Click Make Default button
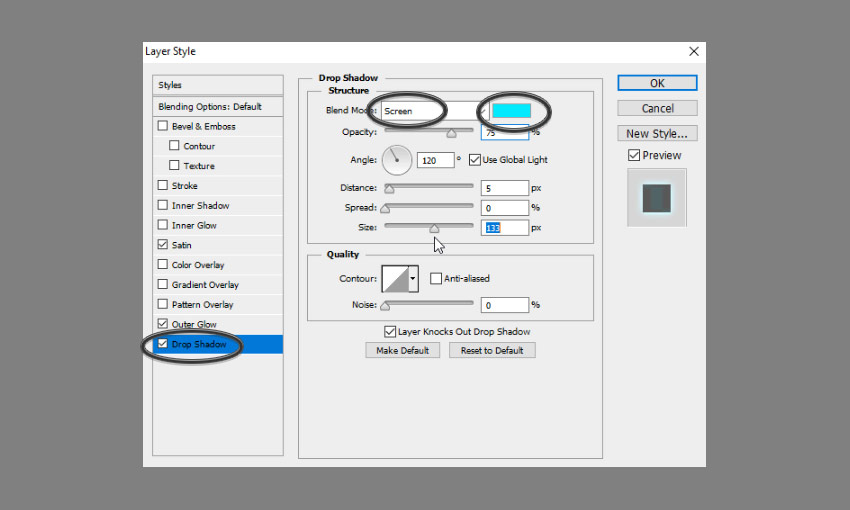850x510 pixels. 402,350
